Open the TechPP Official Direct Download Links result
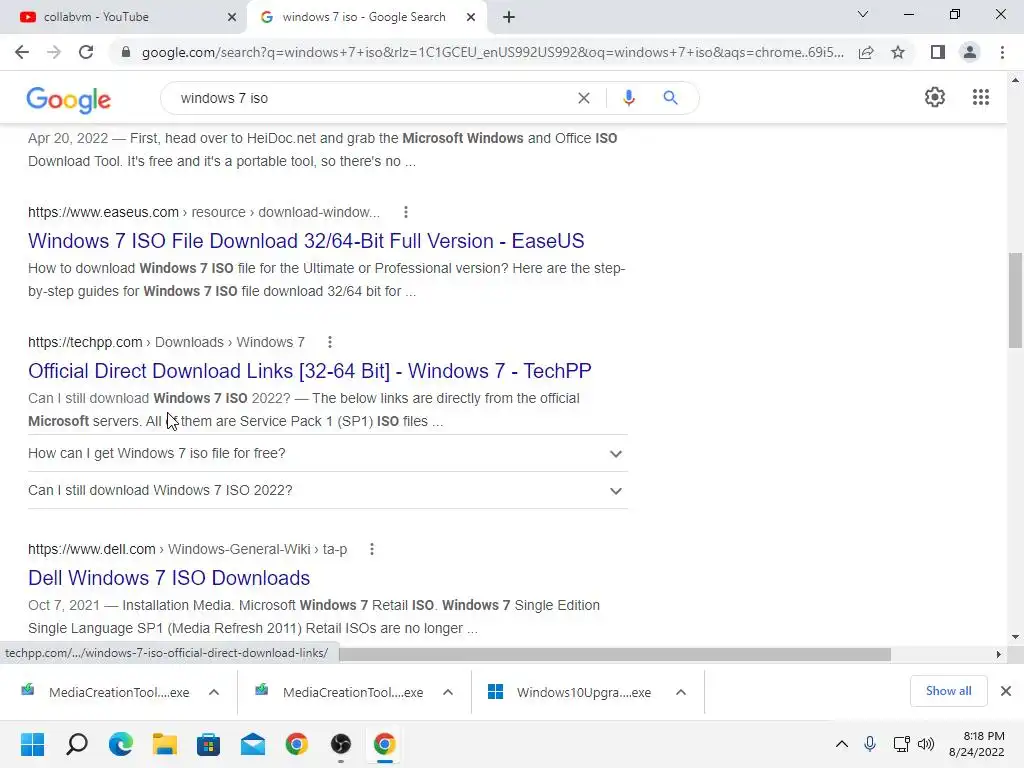This screenshot has height=768, width=1024. (310, 371)
